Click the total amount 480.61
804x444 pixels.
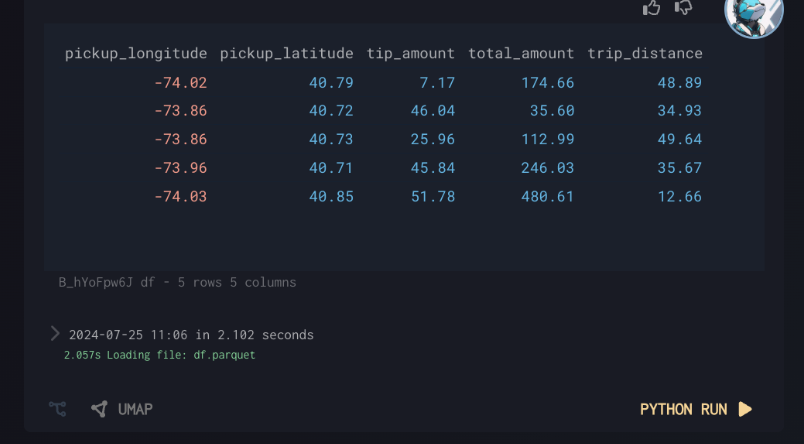coord(548,196)
